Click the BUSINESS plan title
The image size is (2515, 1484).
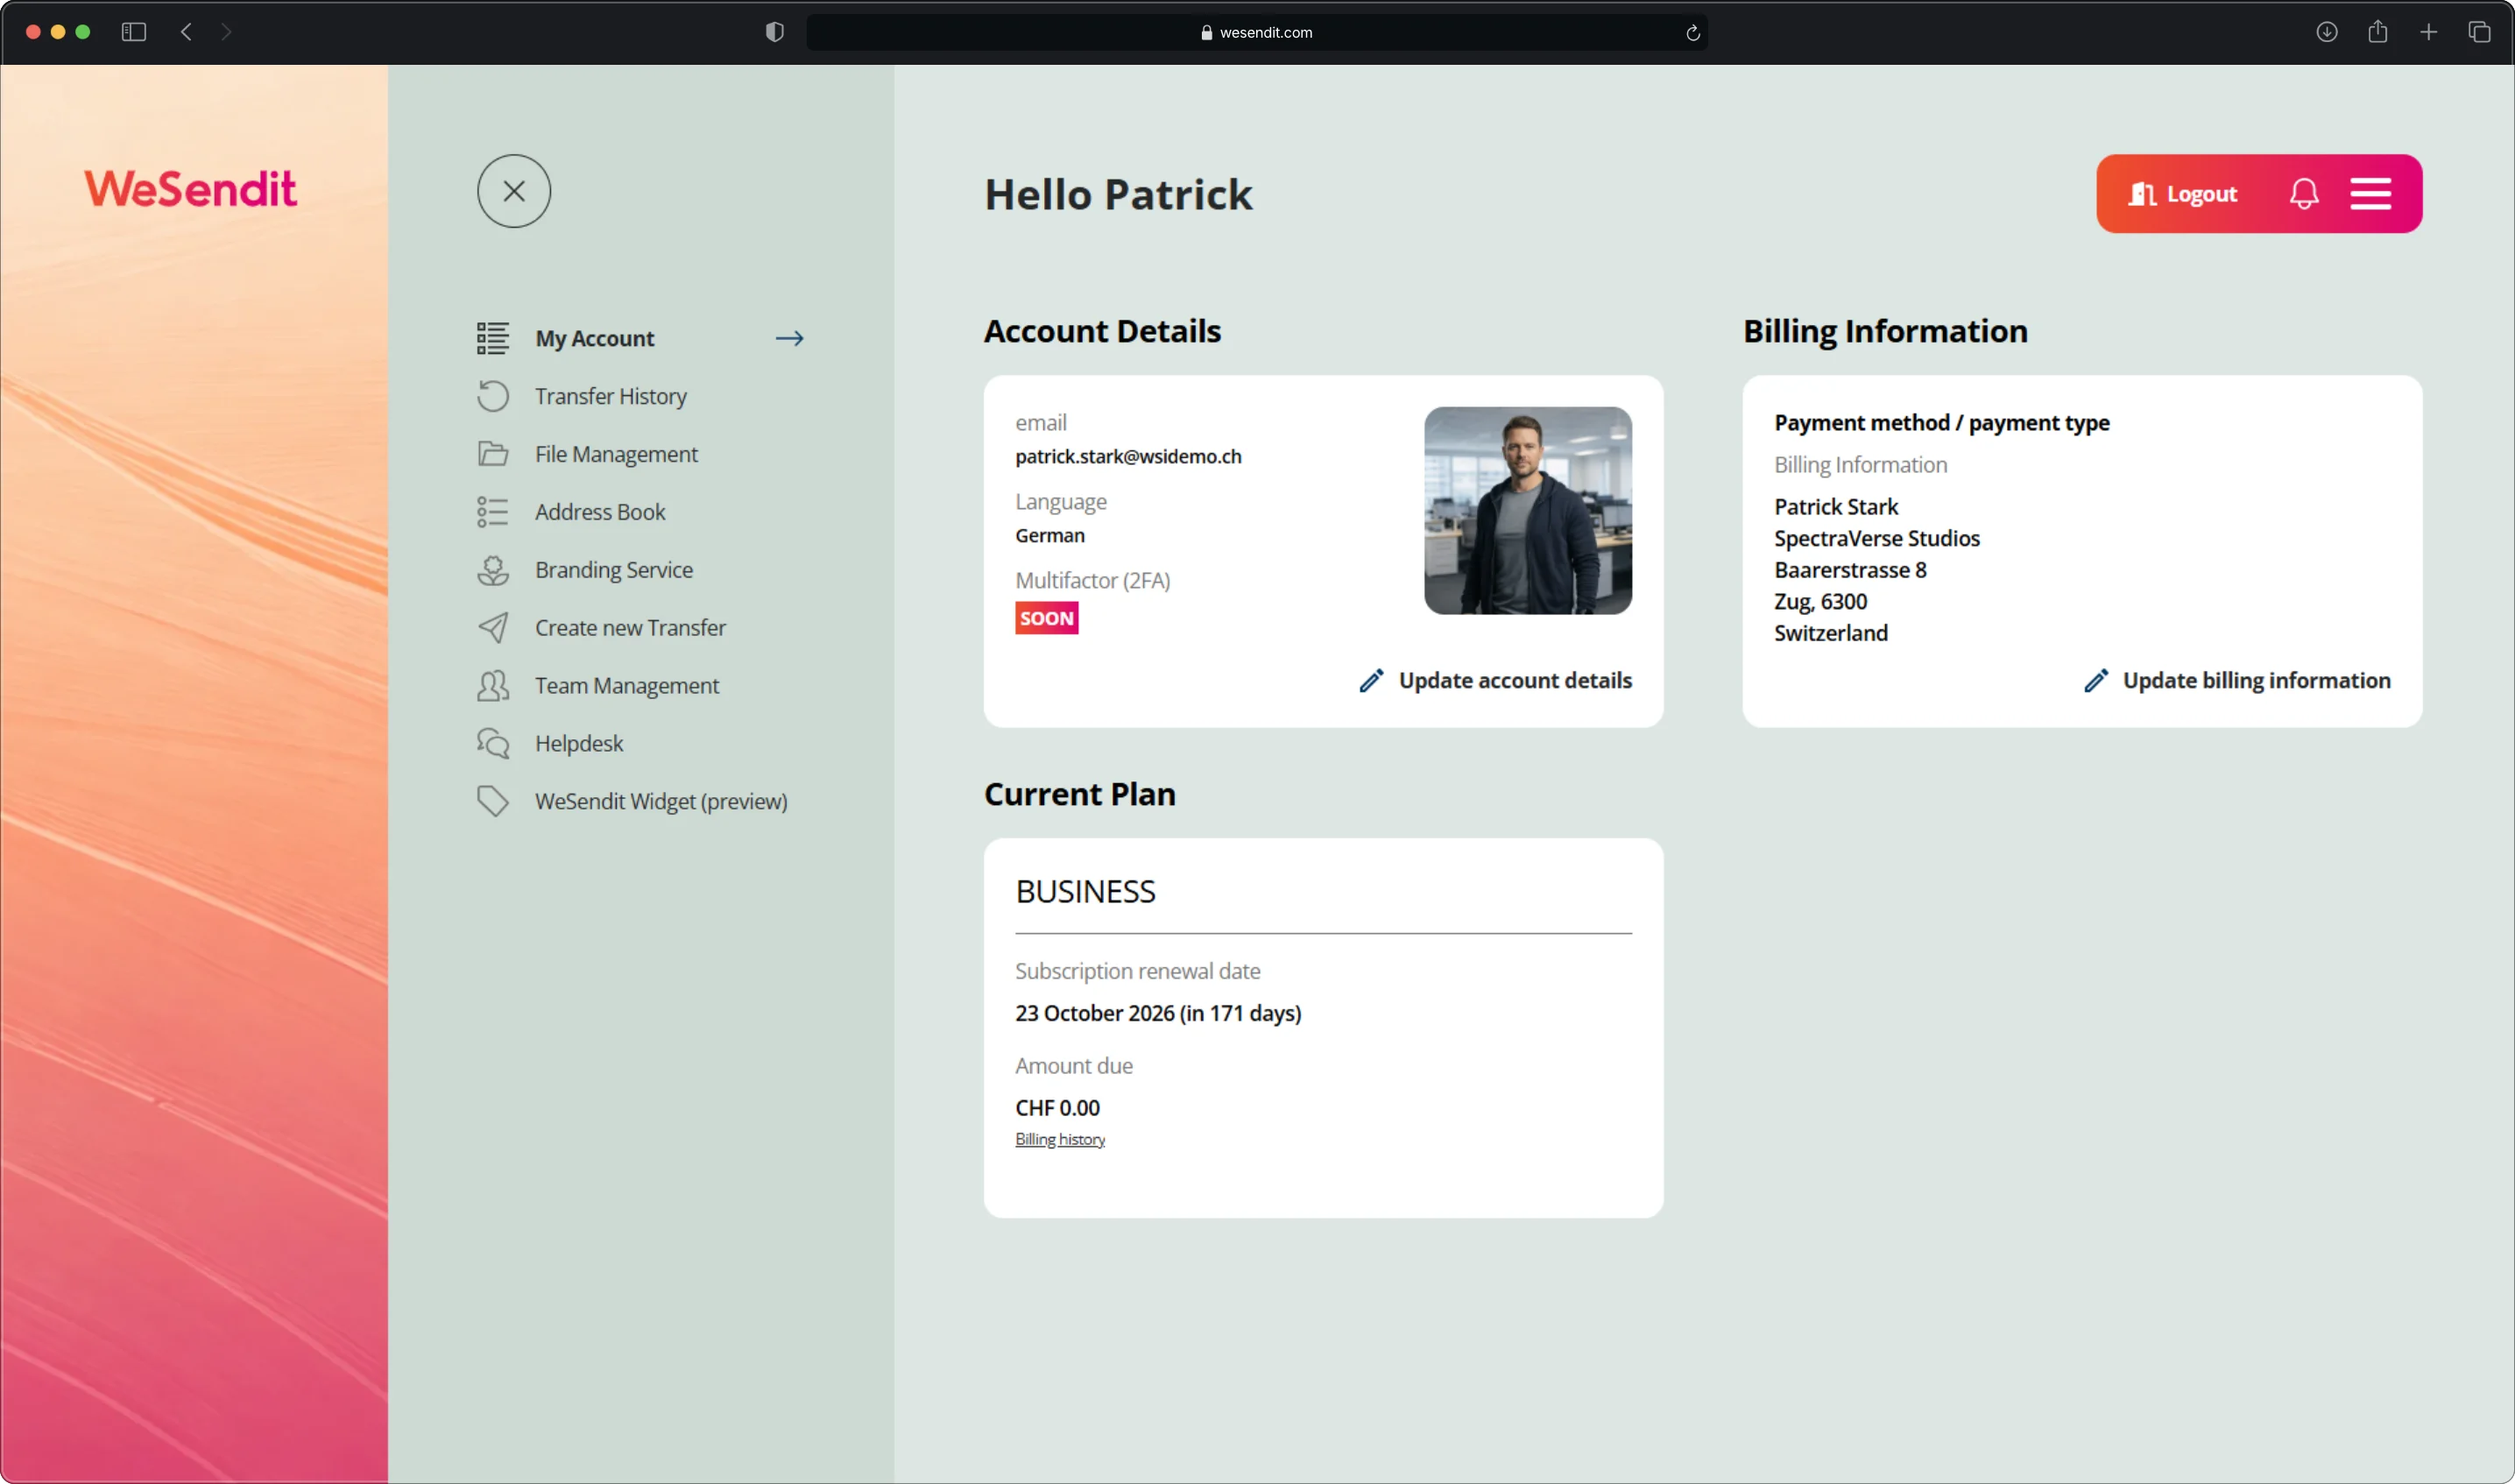(1085, 892)
